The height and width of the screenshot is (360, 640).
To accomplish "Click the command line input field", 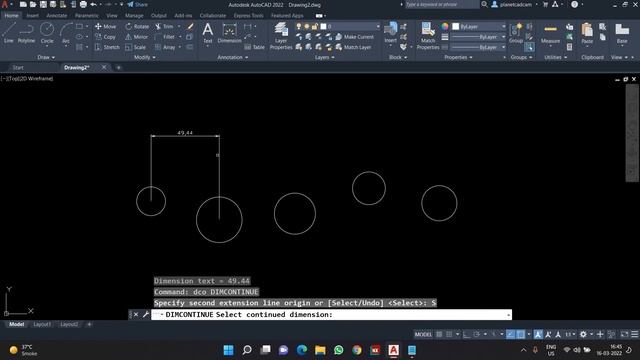I will (331, 315).
